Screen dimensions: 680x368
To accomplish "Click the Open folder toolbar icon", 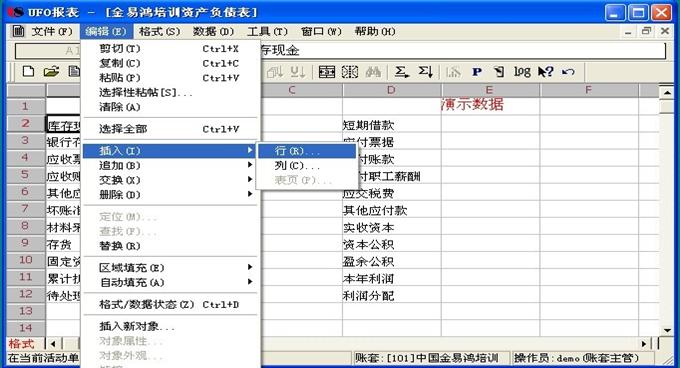I will point(51,72).
